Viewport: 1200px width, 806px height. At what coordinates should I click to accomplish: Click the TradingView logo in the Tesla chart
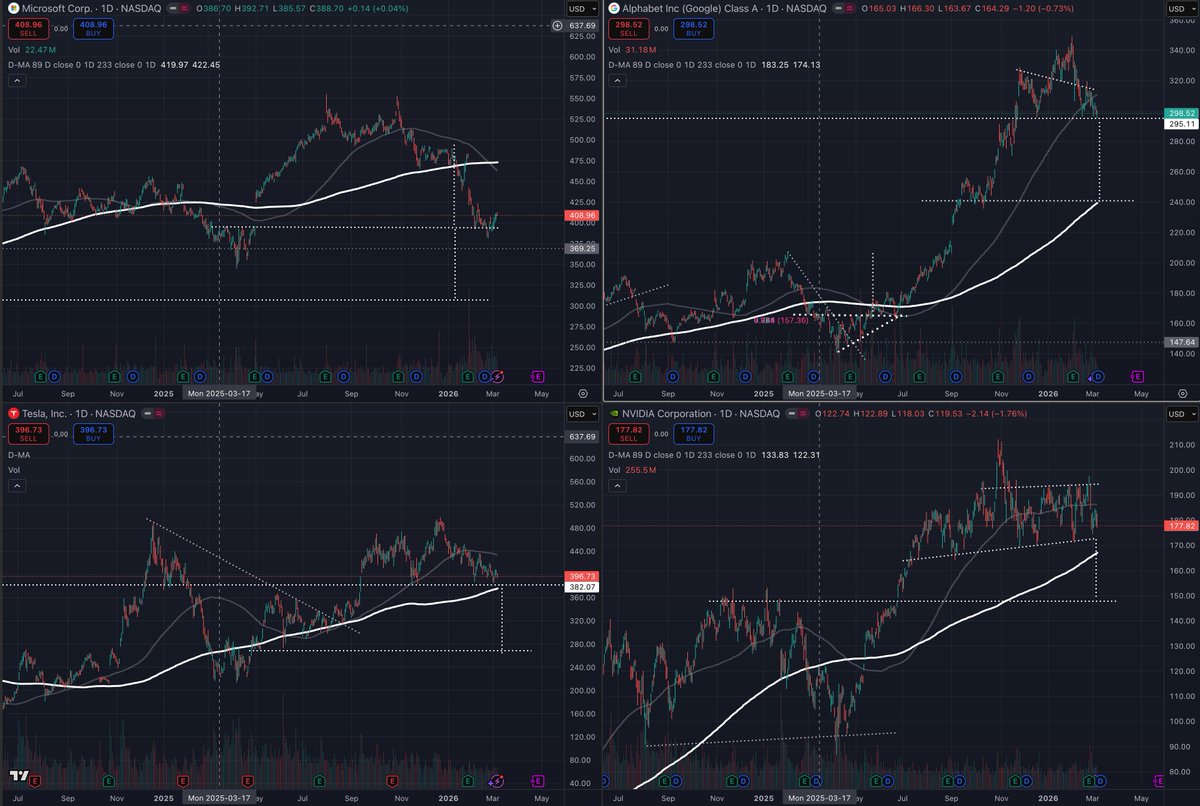pos(19,776)
